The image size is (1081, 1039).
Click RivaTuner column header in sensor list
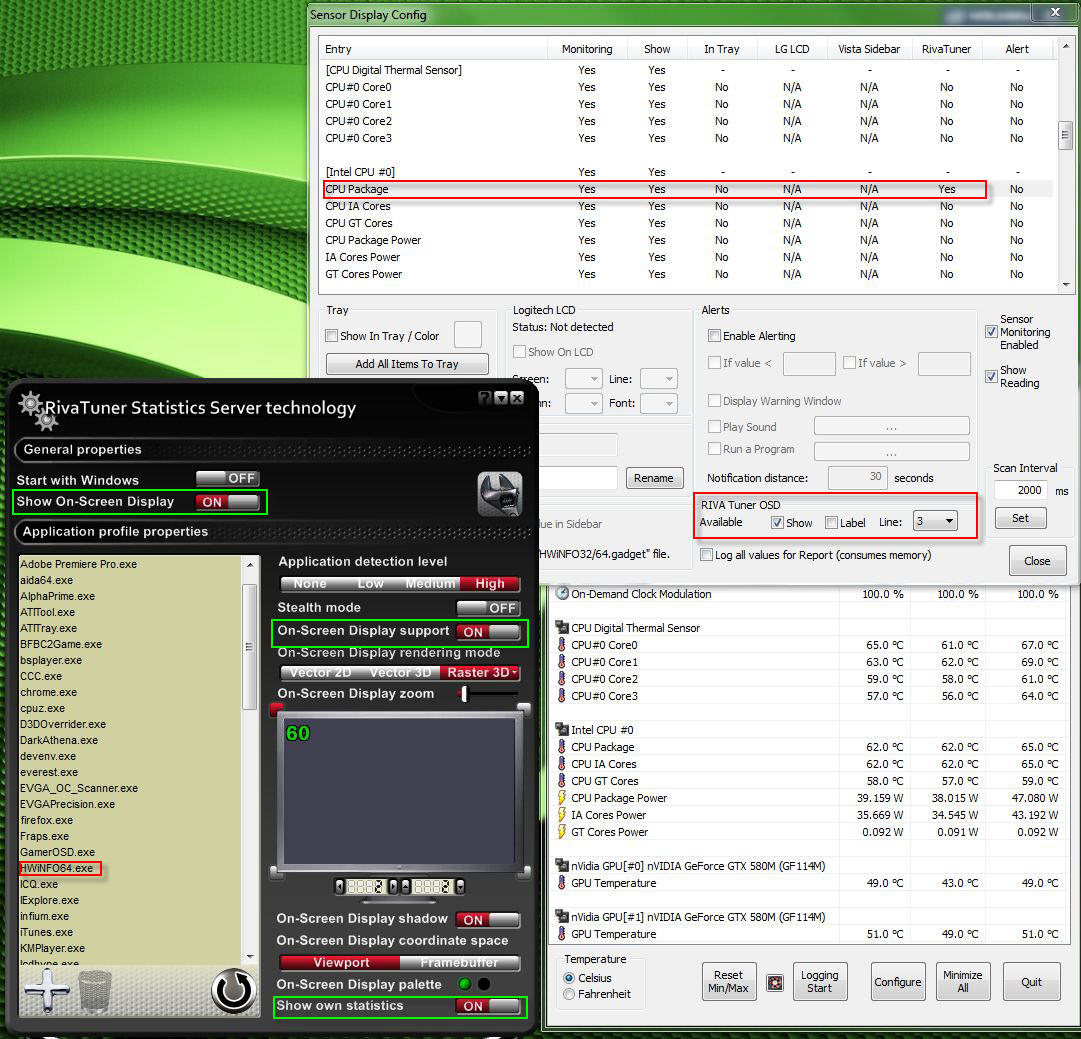pyautogui.click(x=946, y=49)
